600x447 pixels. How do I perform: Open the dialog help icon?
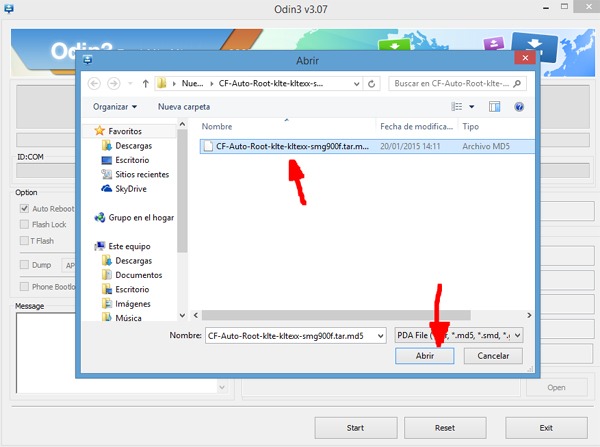point(519,107)
